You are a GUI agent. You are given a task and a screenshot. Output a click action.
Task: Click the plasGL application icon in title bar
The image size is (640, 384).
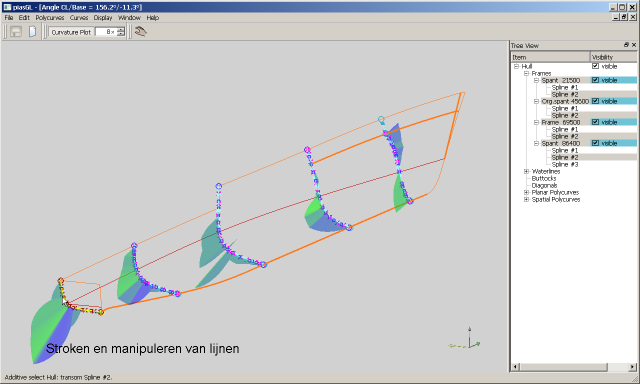[7, 7]
